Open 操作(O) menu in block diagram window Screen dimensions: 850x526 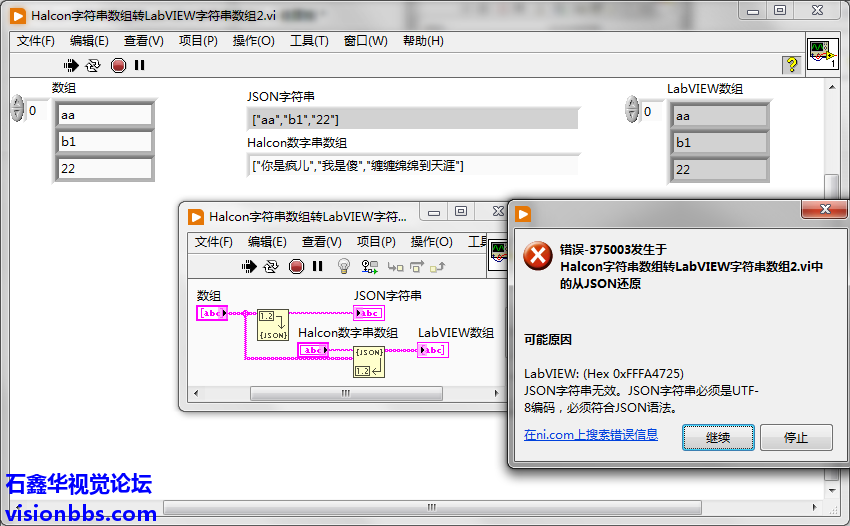(x=431, y=242)
